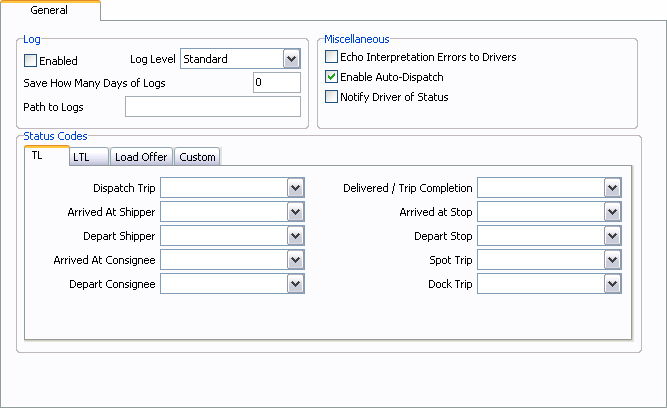Open the Depart Stop dropdown
667x408 pixels.
point(612,236)
